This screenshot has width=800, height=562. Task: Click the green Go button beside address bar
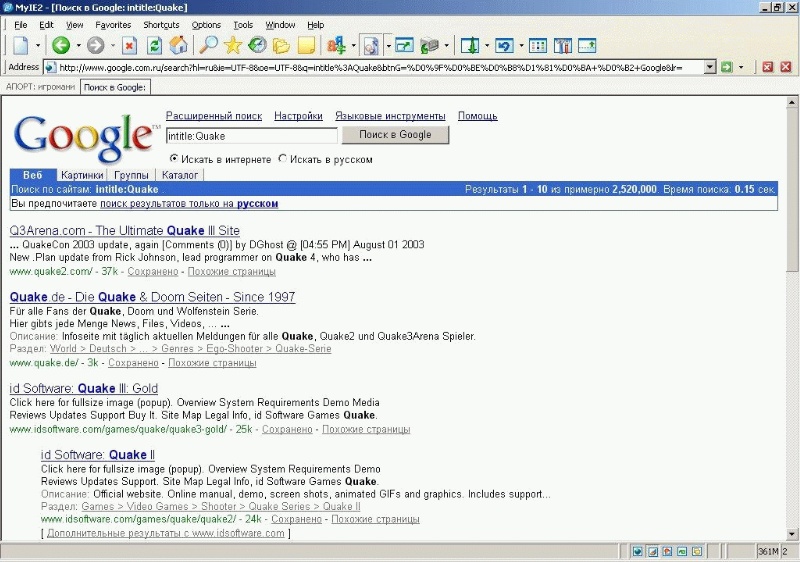[x=727, y=67]
